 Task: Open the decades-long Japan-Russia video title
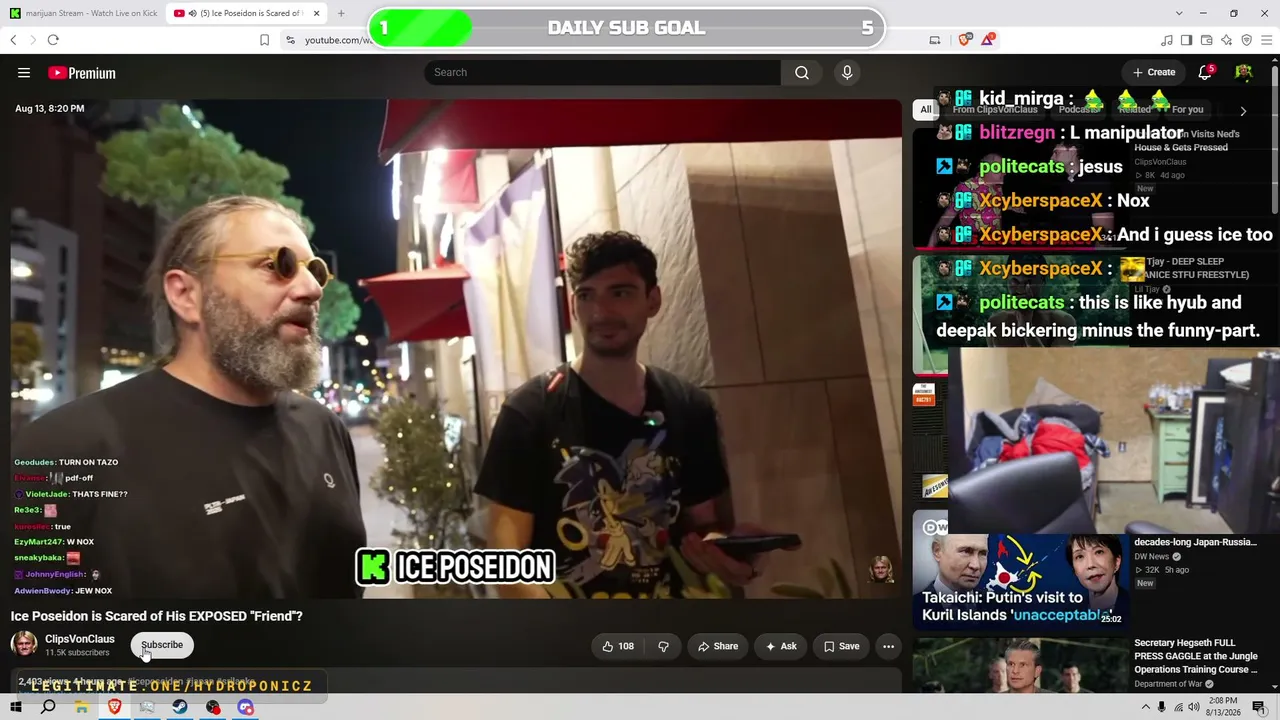point(1195,542)
